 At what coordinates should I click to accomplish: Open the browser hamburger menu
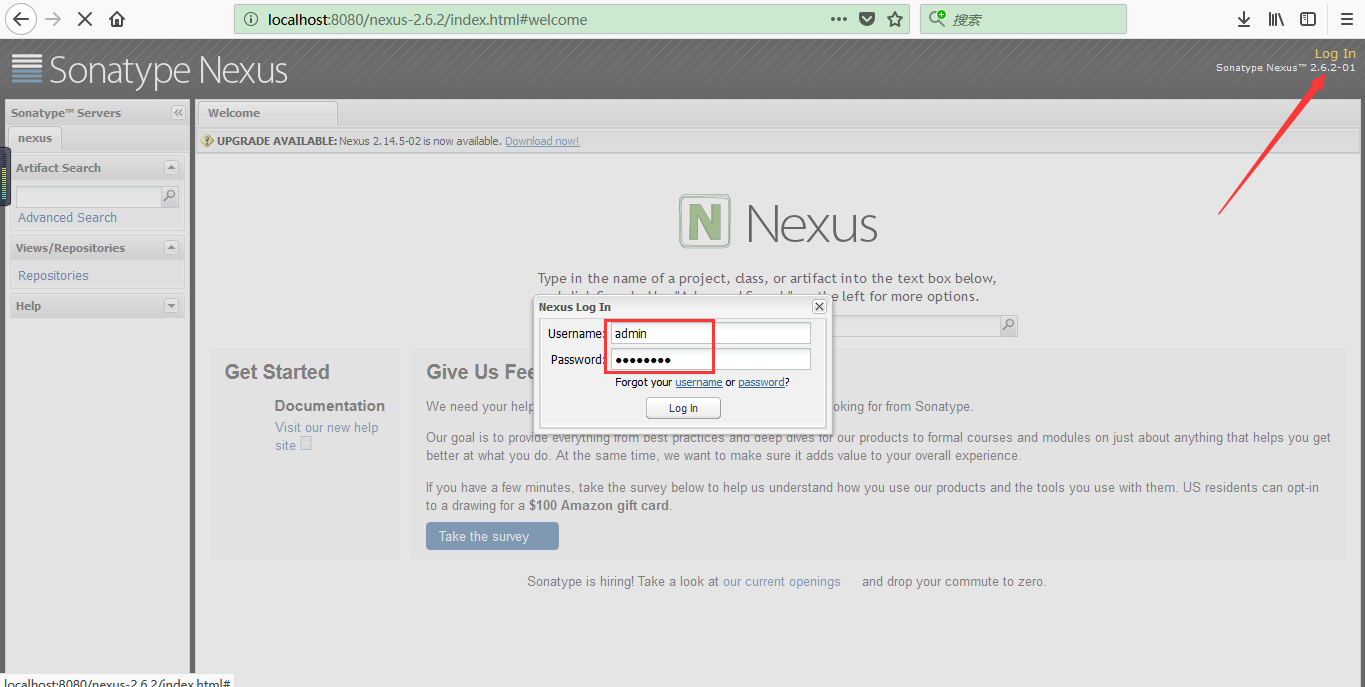1346,19
